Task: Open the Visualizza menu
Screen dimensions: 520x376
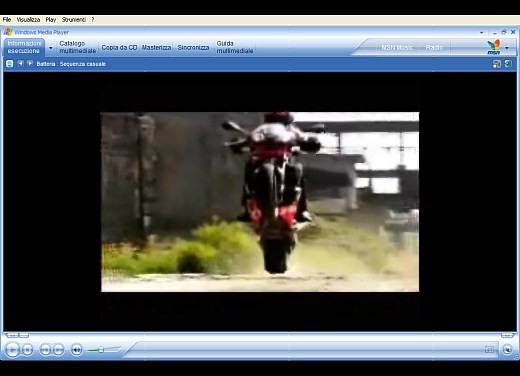Action: pyautogui.click(x=28, y=20)
